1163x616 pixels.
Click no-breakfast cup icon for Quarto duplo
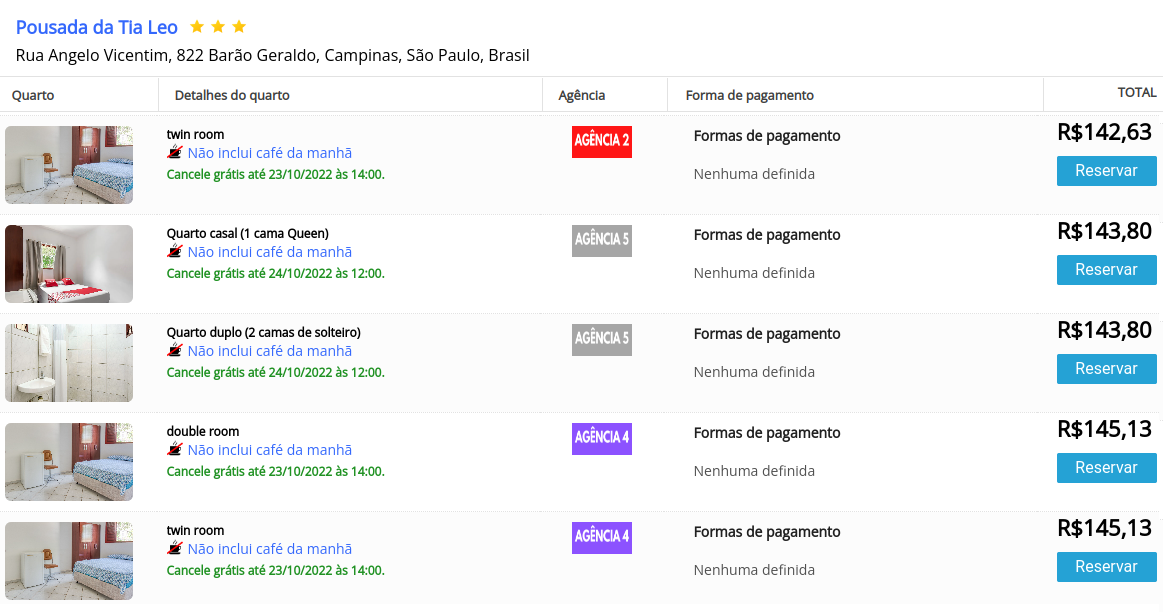point(175,350)
